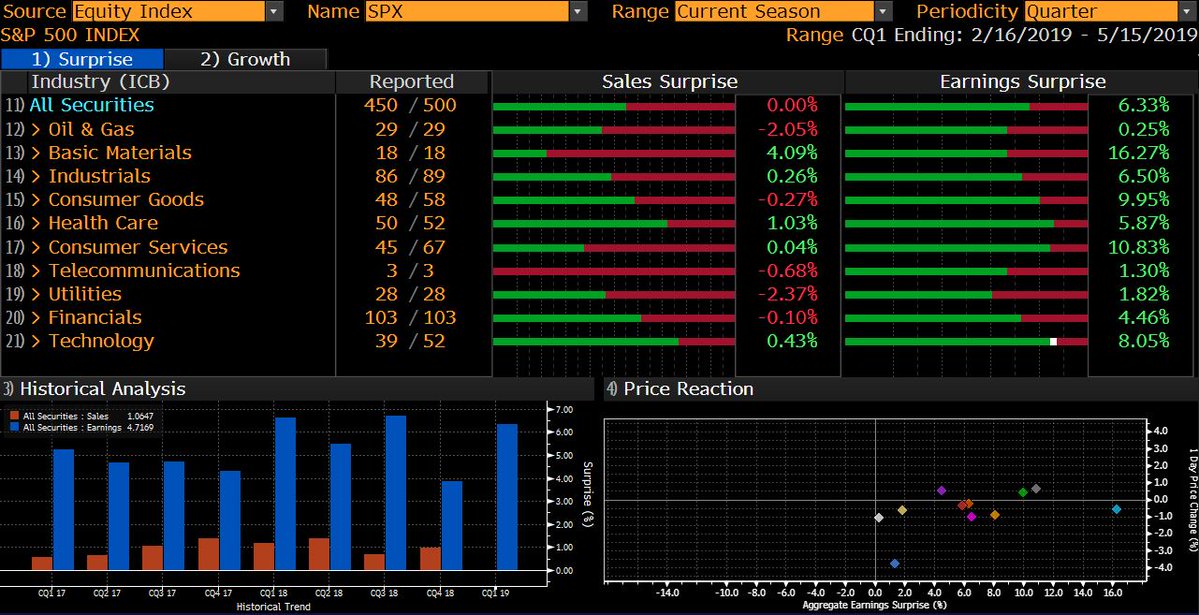Click the yellow diamond in Price Reaction
Image resolution: width=1199 pixels, height=615 pixels.
pyautogui.click(x=902, y=510)
